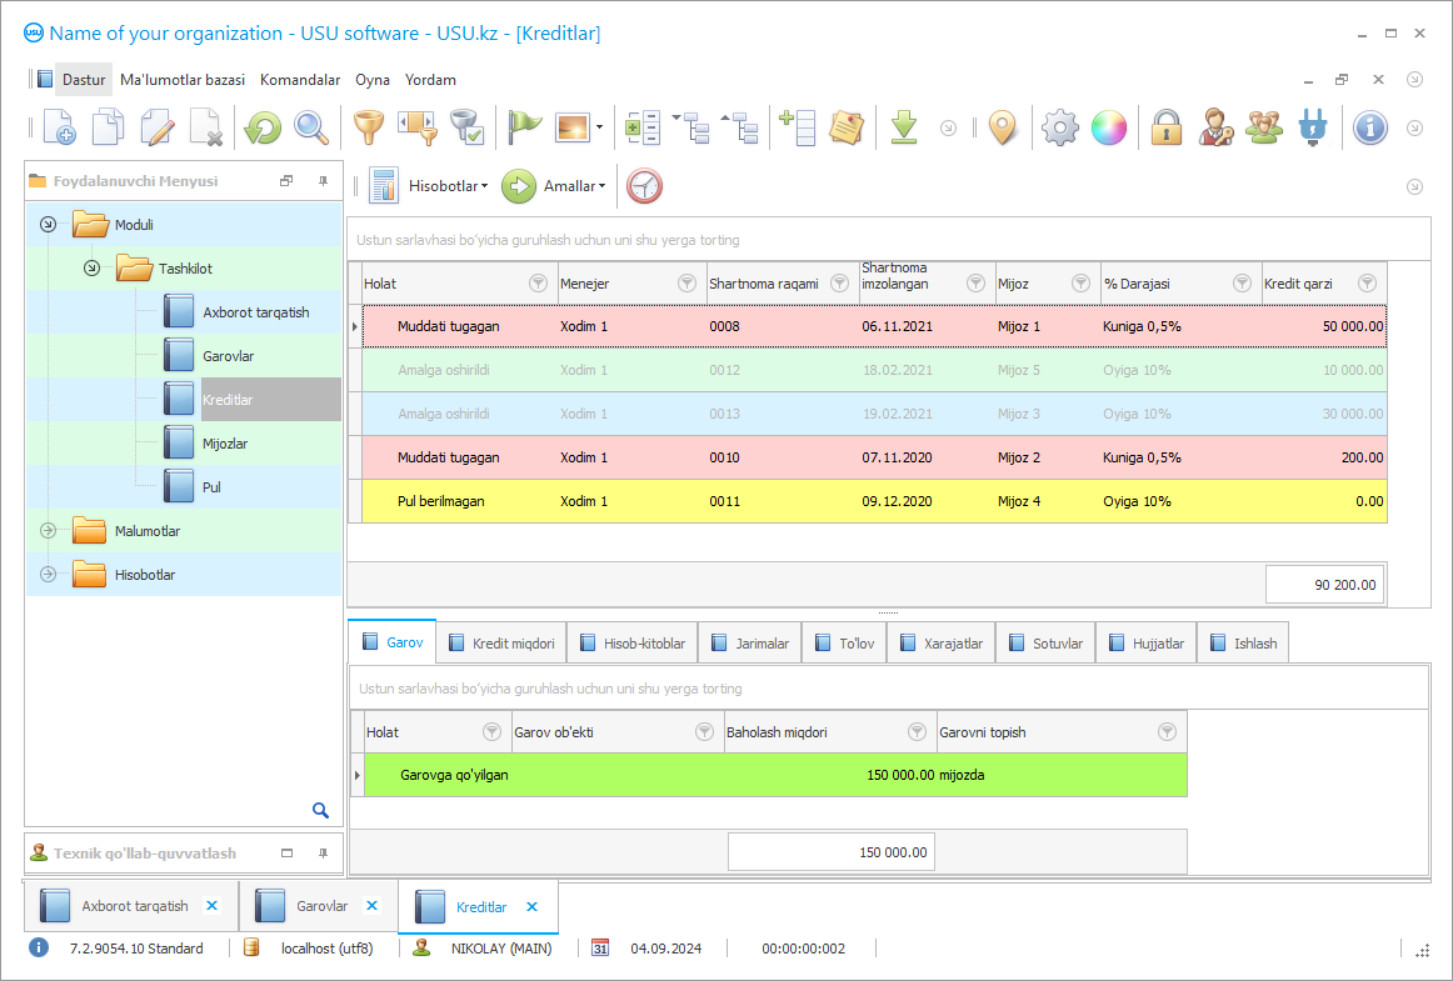Viewport: 1453px width, 981px height.
Task: Close the Garovlar window tab
Action: pyautogui.click(x=372, y=906)
